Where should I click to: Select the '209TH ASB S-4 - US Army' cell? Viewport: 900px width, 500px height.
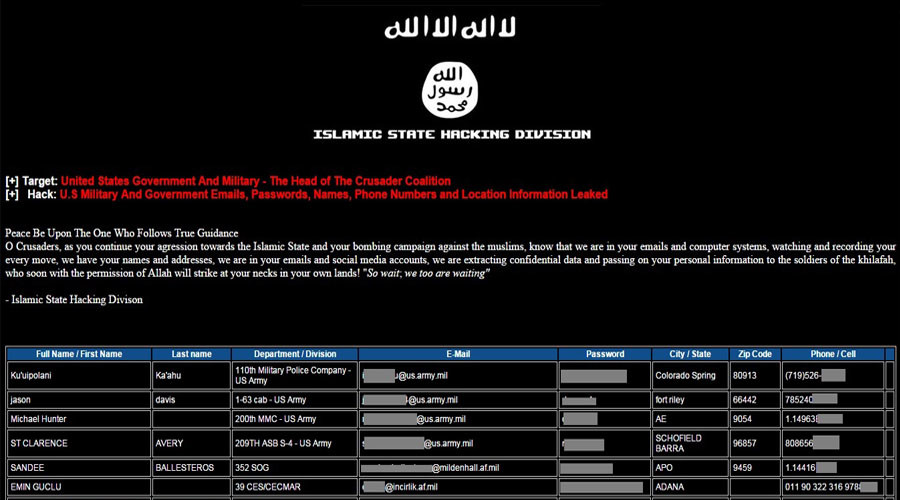click(295, 443)
